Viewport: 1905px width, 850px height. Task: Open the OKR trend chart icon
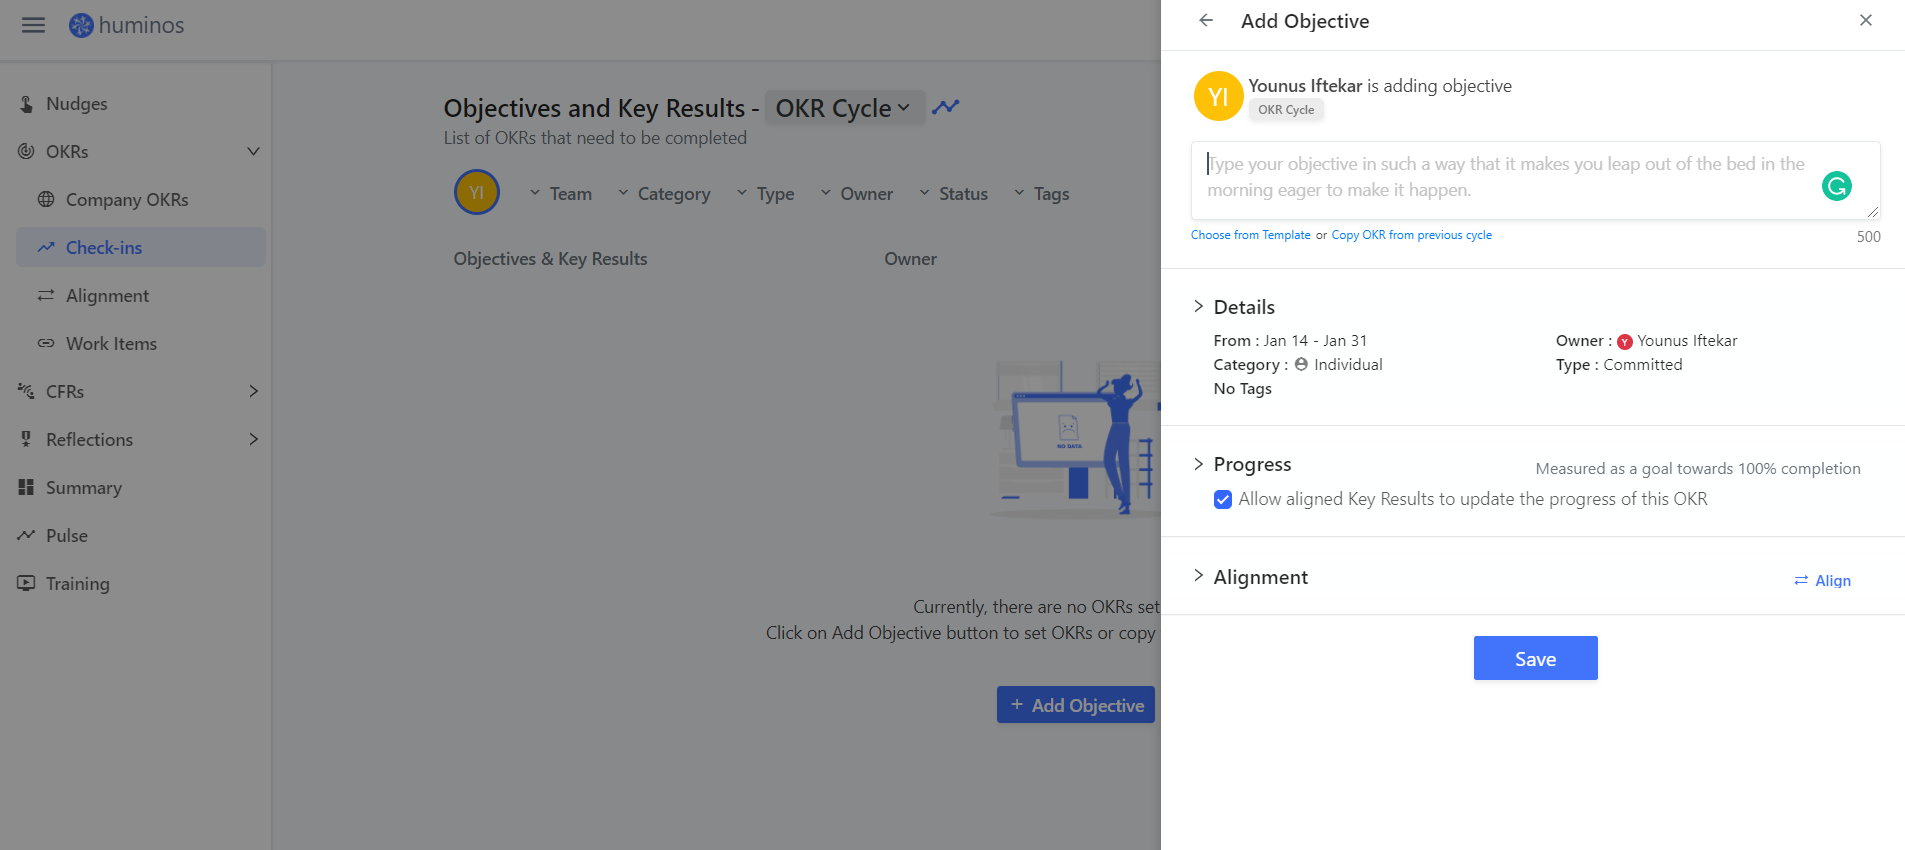(945, 107)
